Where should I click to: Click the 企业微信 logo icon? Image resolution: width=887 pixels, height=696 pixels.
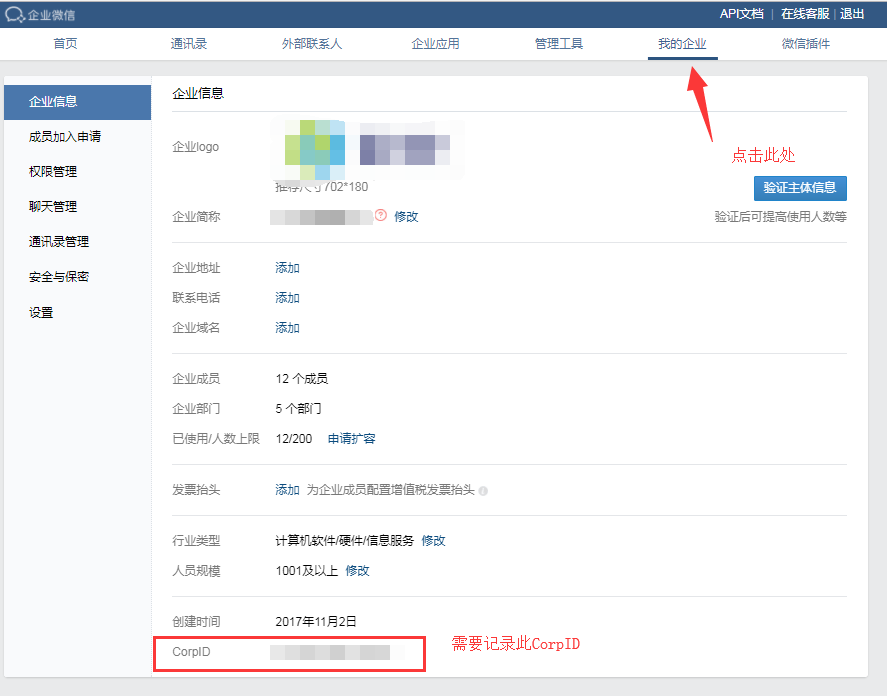pyautogui.click(x=15, y=15)
